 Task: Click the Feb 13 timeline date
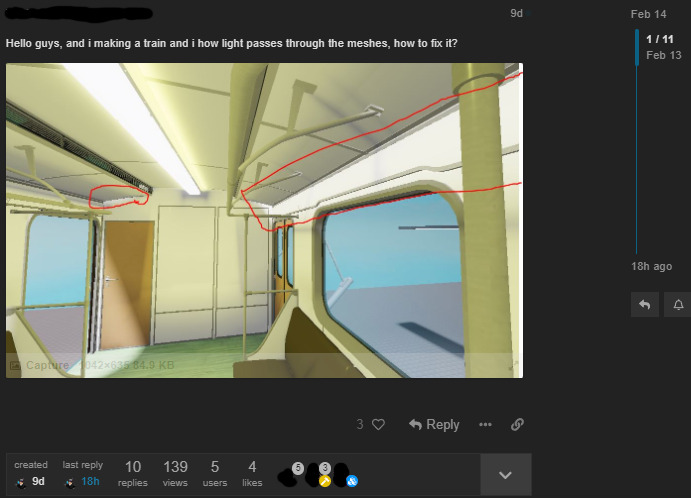[664, 55]
